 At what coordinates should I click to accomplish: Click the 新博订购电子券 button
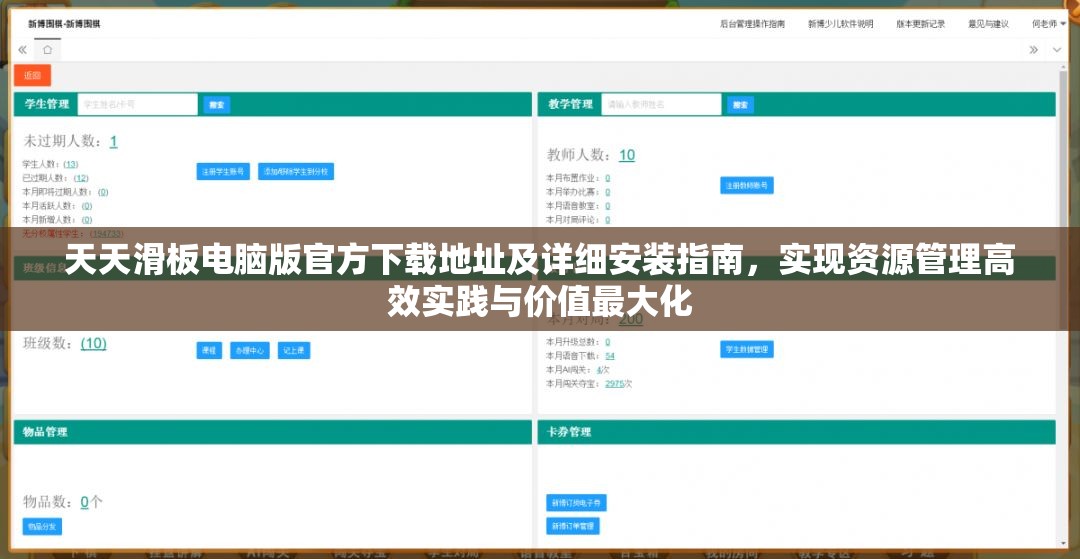click(x=576, y=503)
